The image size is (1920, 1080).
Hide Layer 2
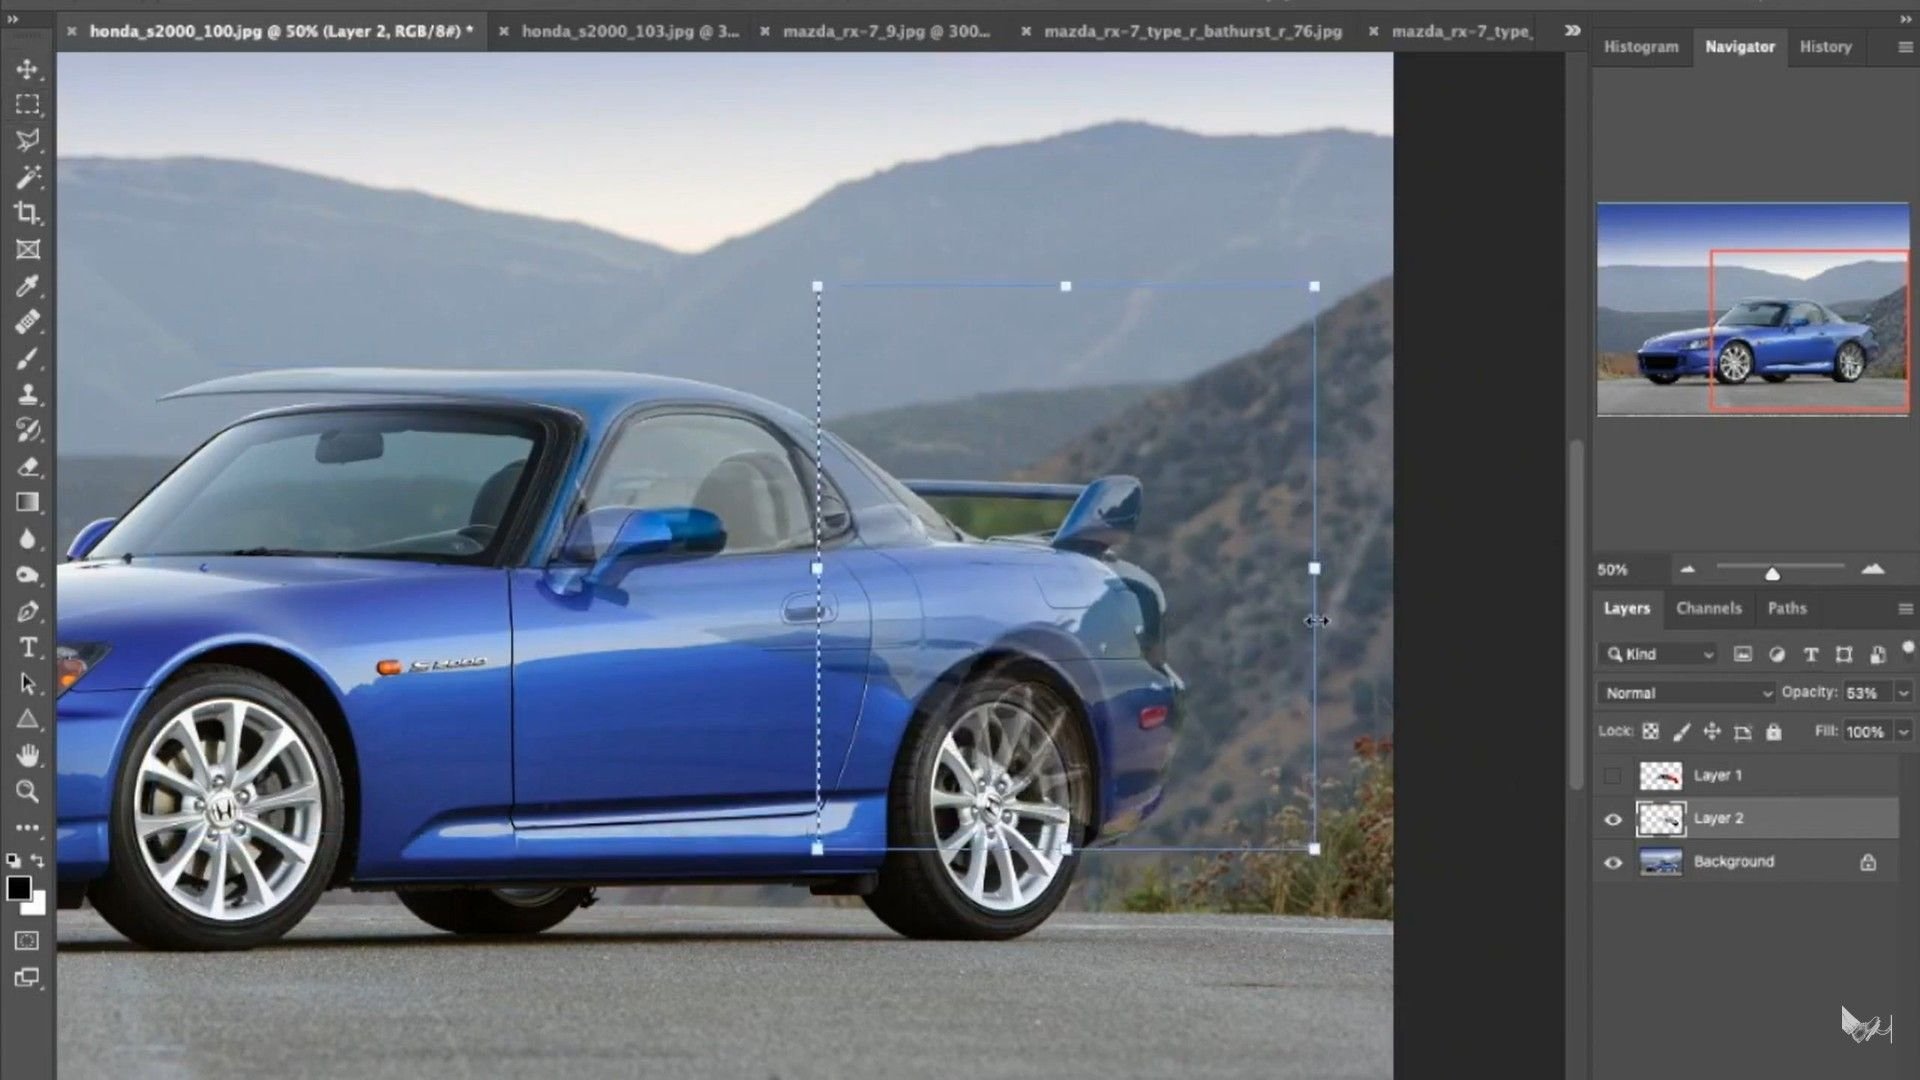click(x=1613, y=818)
